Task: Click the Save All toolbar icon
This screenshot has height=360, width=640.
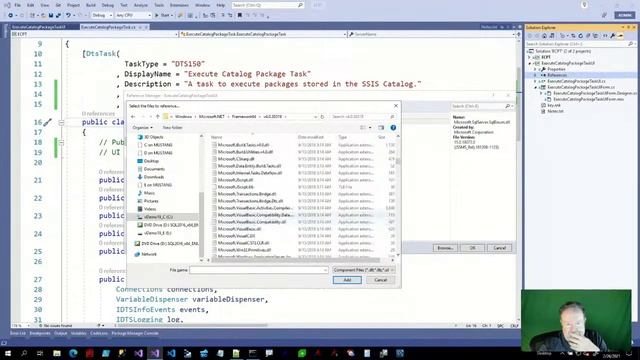Action: [x=58, y=15]
